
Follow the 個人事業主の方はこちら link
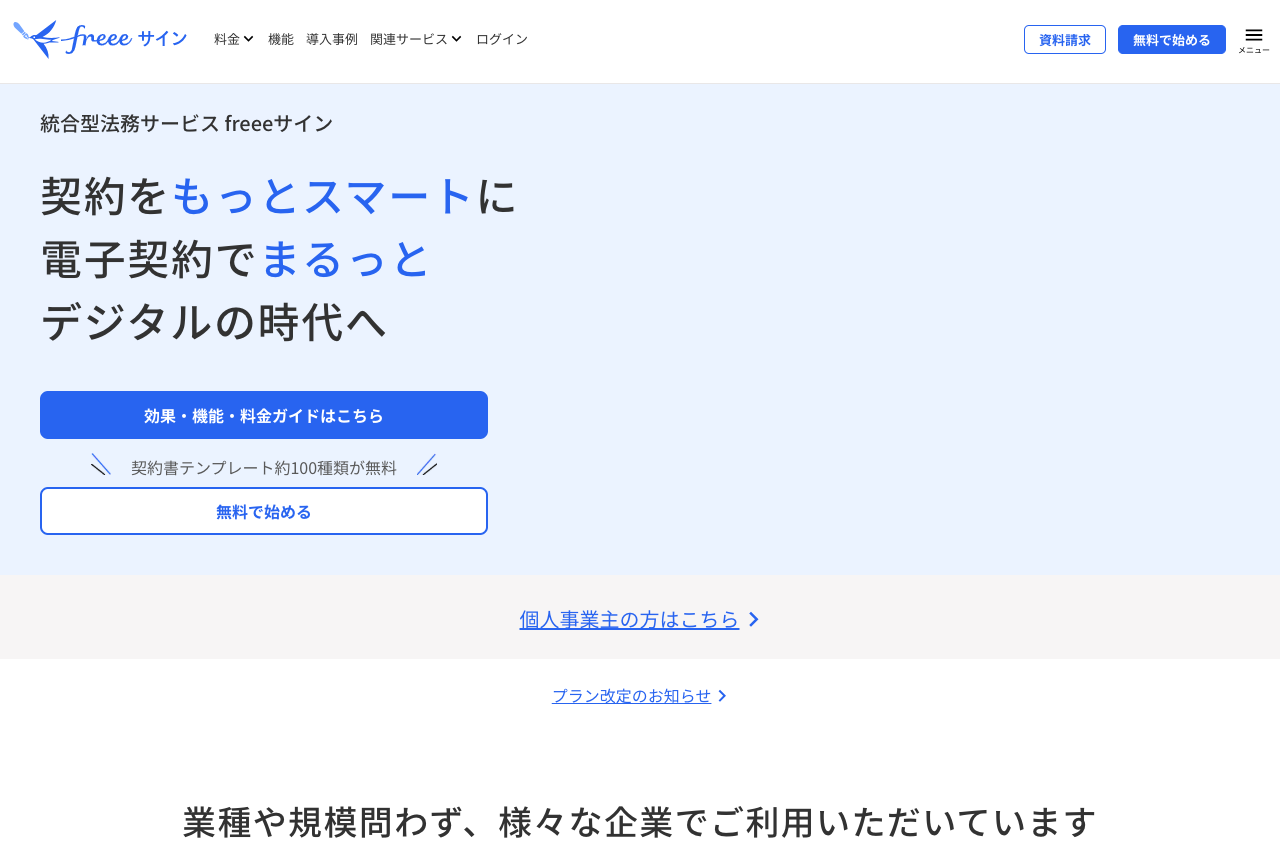(x=629, y=619)
